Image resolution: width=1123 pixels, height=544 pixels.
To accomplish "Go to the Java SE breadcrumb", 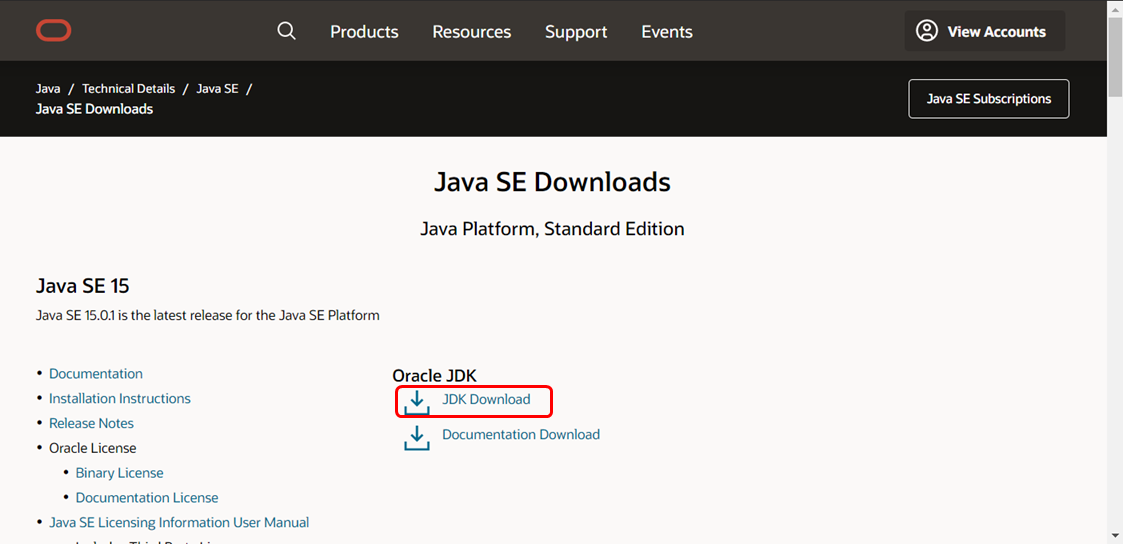I will point(218,89).
